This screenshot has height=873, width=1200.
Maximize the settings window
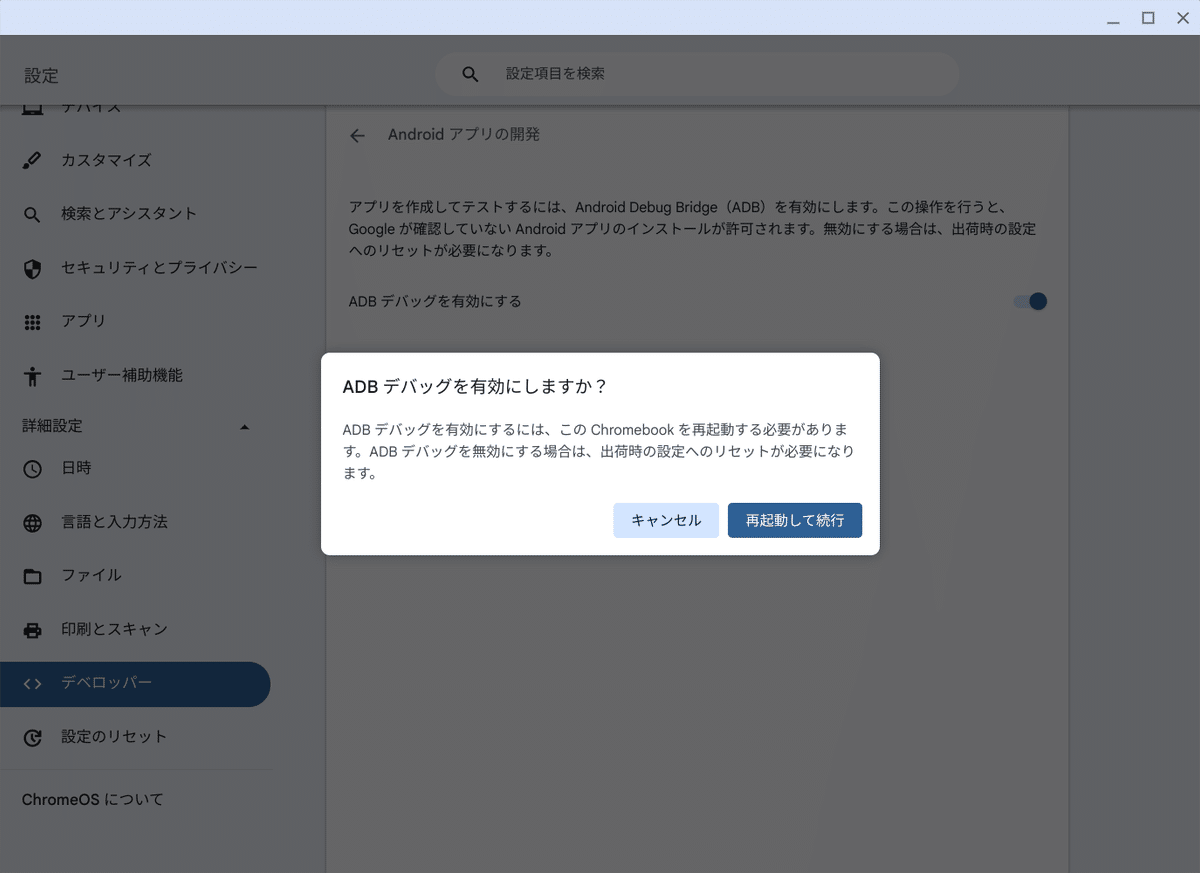1148,18
